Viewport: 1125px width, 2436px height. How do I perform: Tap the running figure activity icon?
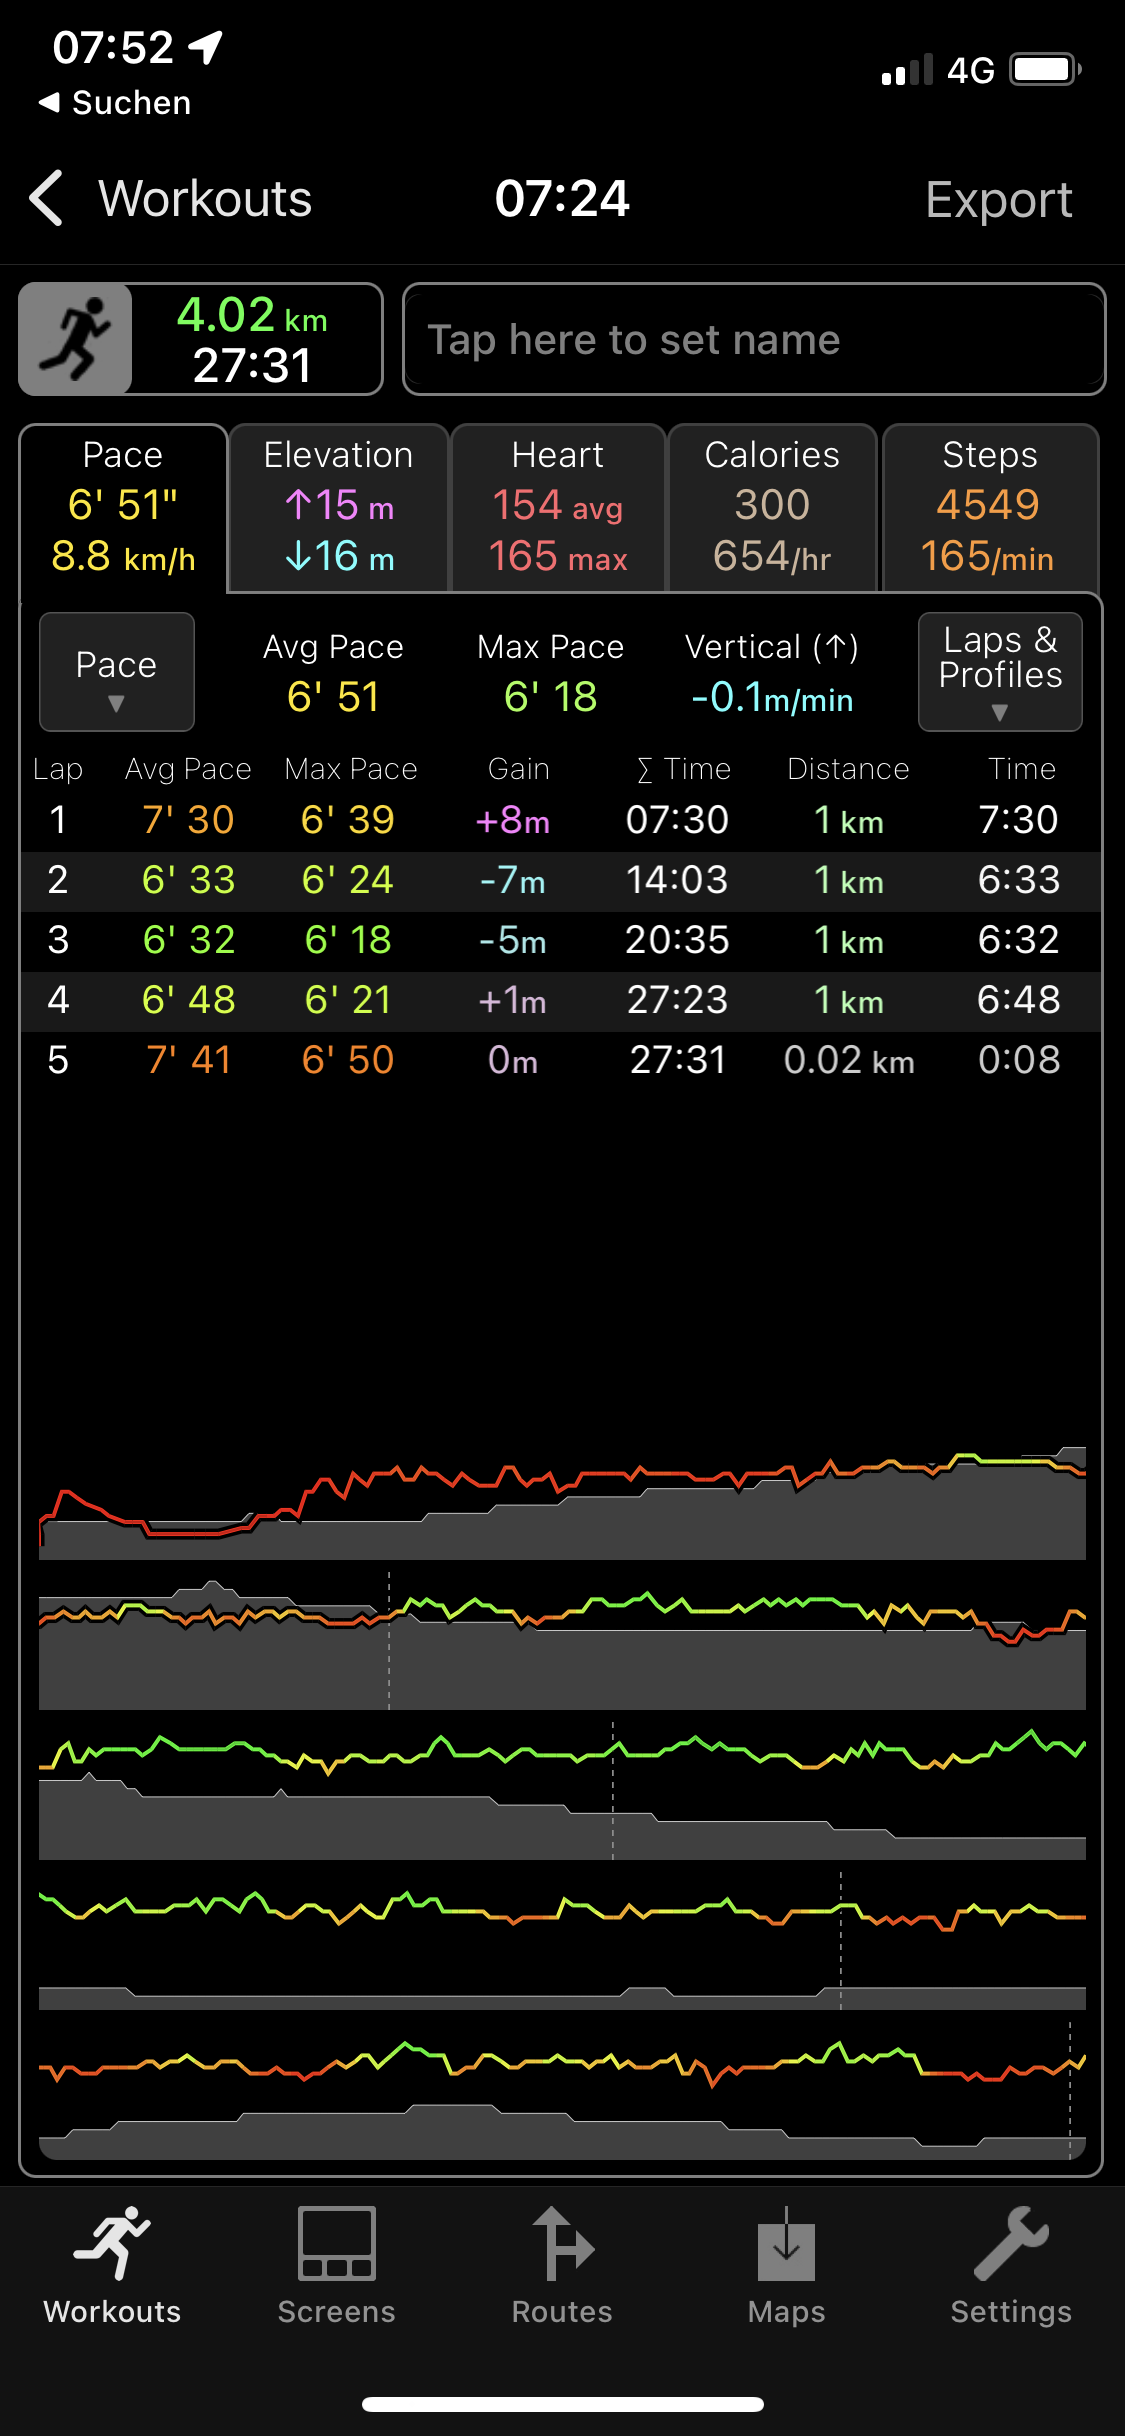tap(76, 339)
